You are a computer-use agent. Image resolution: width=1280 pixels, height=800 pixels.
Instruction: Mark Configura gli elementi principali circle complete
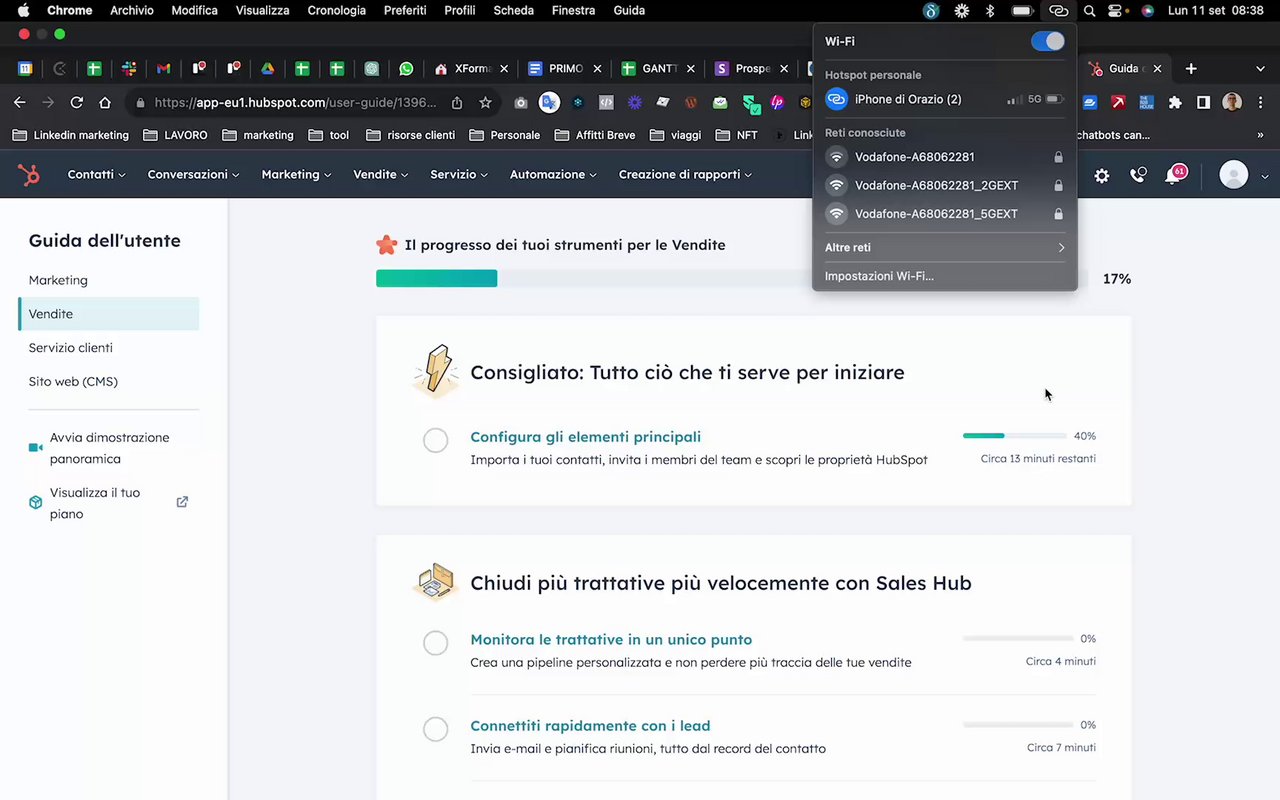tap(435, 440)
